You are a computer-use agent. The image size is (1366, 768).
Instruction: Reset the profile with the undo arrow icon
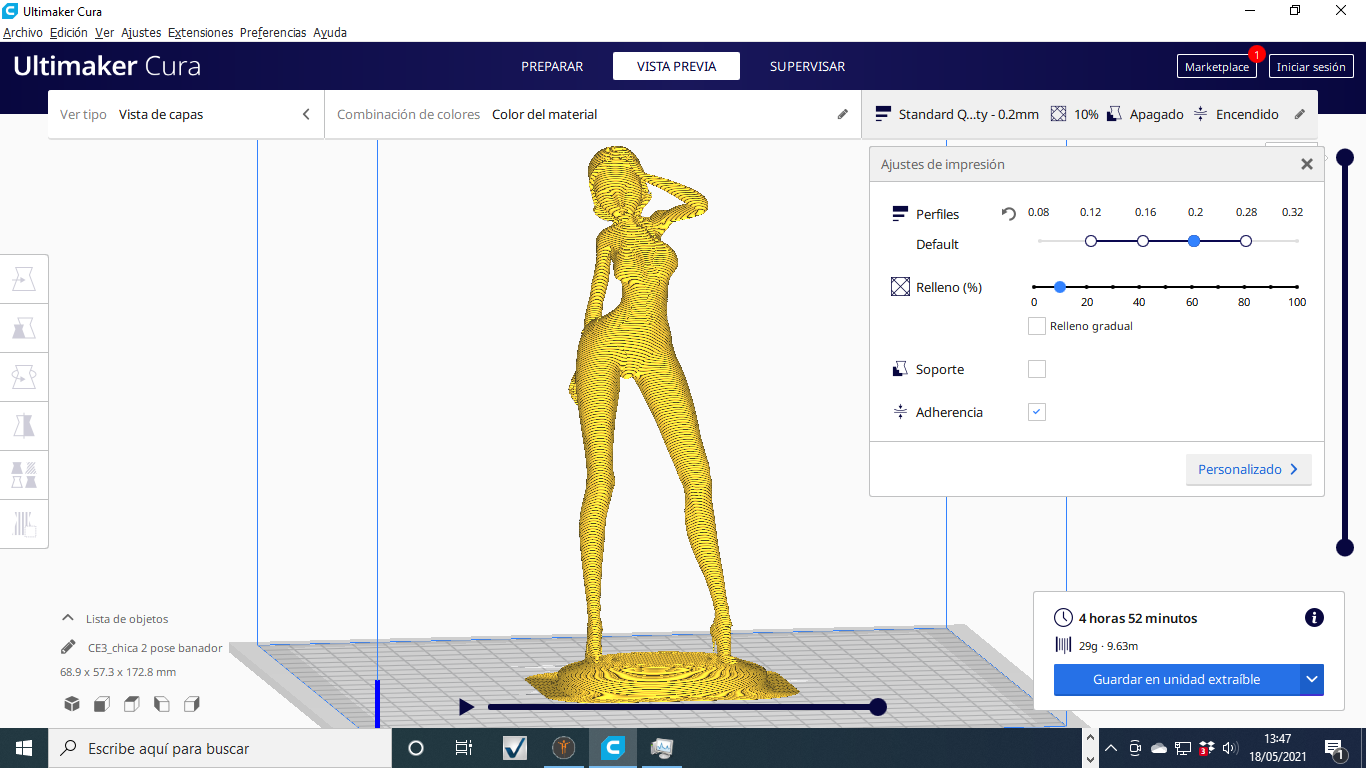click(1009, 214)
